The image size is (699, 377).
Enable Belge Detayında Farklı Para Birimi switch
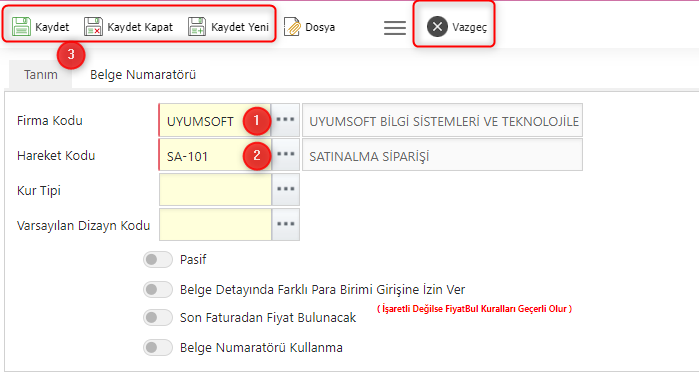click(x=158, y=290)
